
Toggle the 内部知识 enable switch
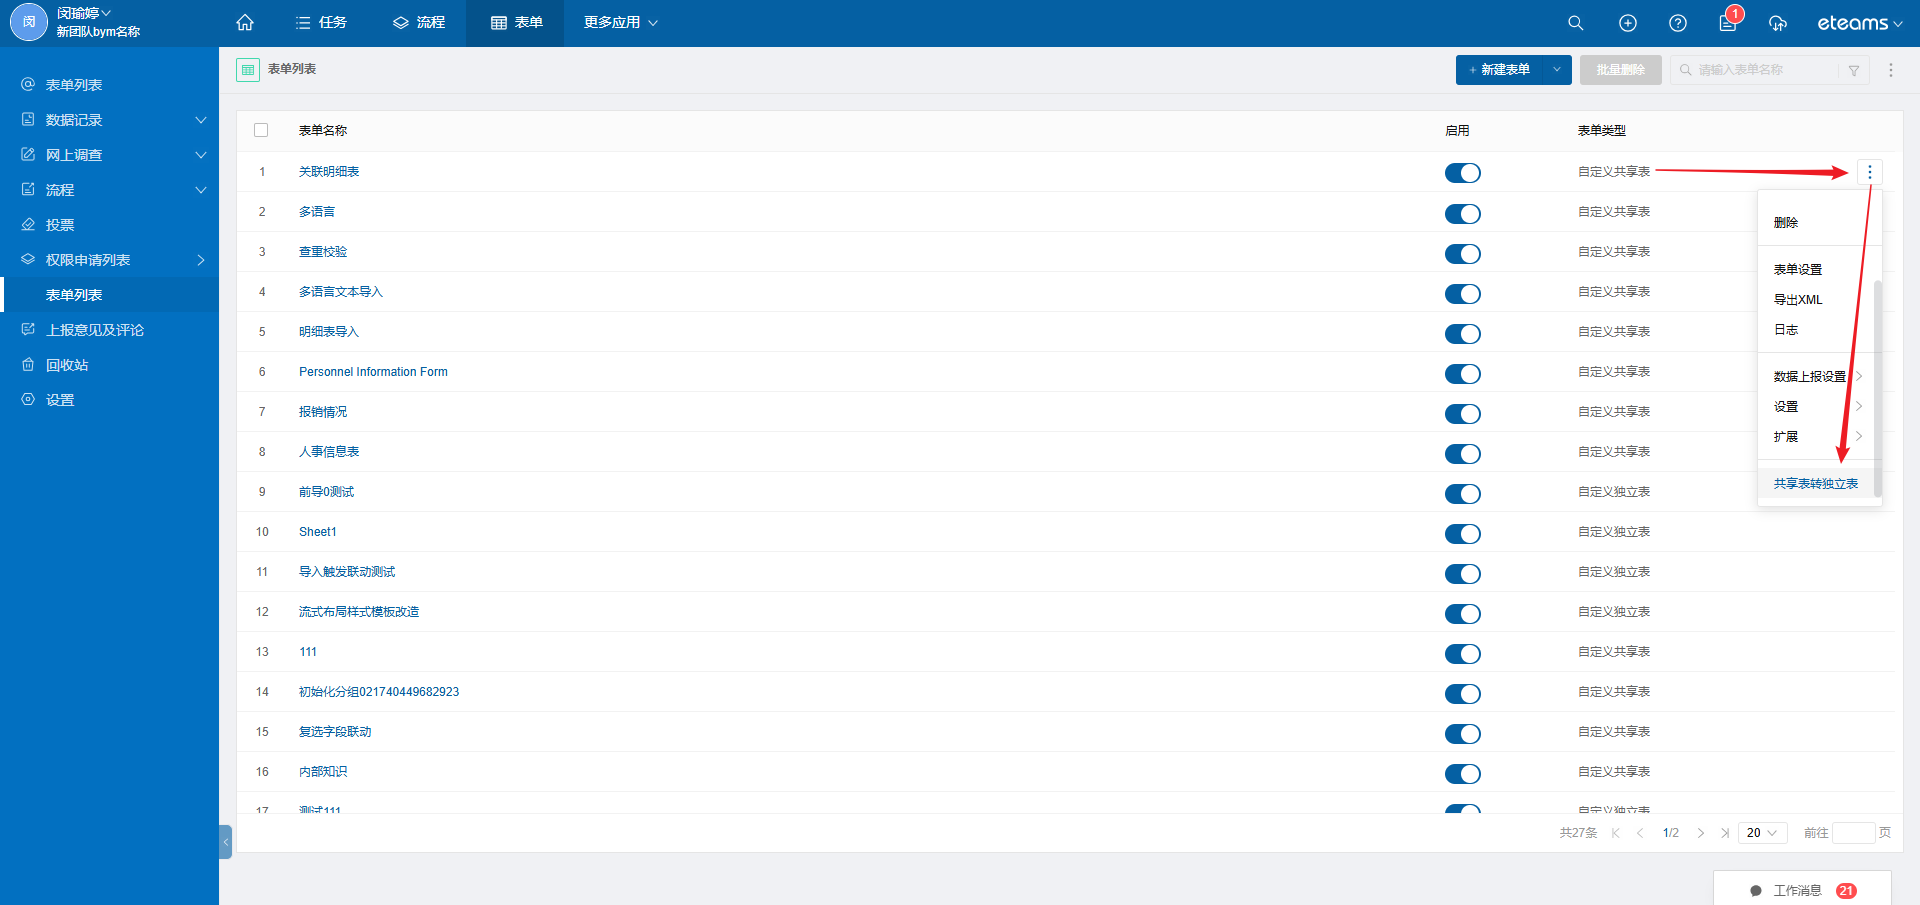pos(1462,773)
